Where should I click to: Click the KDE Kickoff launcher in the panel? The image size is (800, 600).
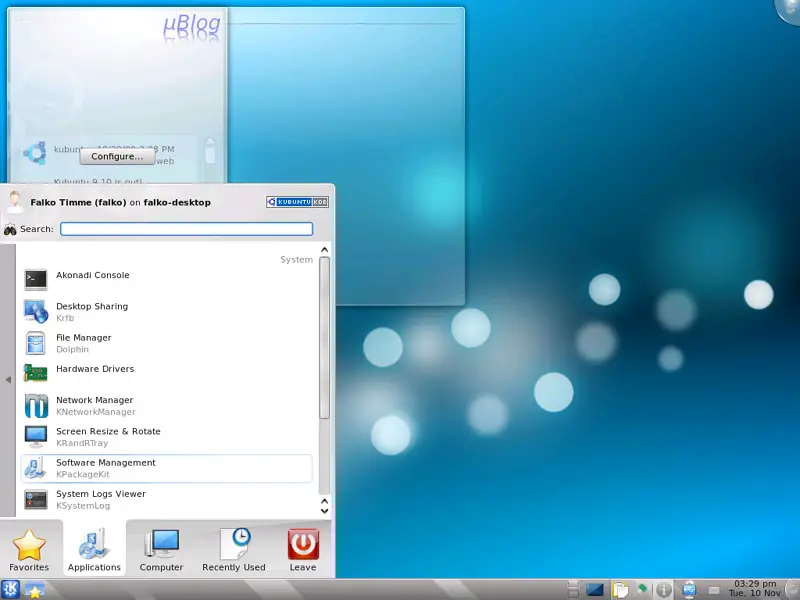tap(10, 589)
